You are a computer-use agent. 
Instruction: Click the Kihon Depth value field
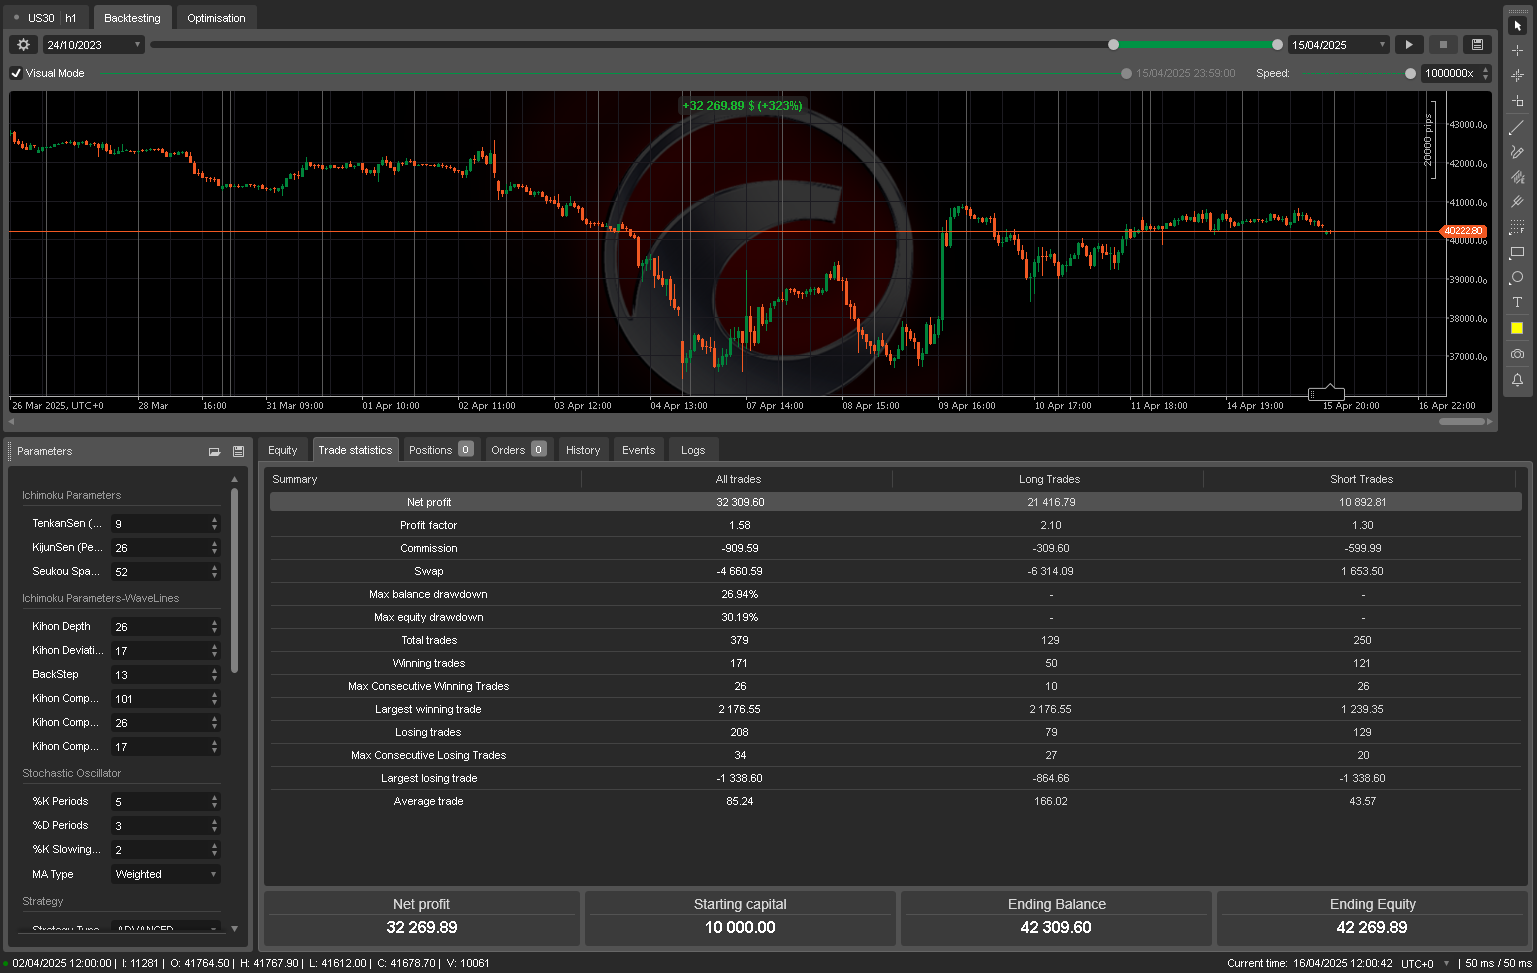click(x=160, y=627)
